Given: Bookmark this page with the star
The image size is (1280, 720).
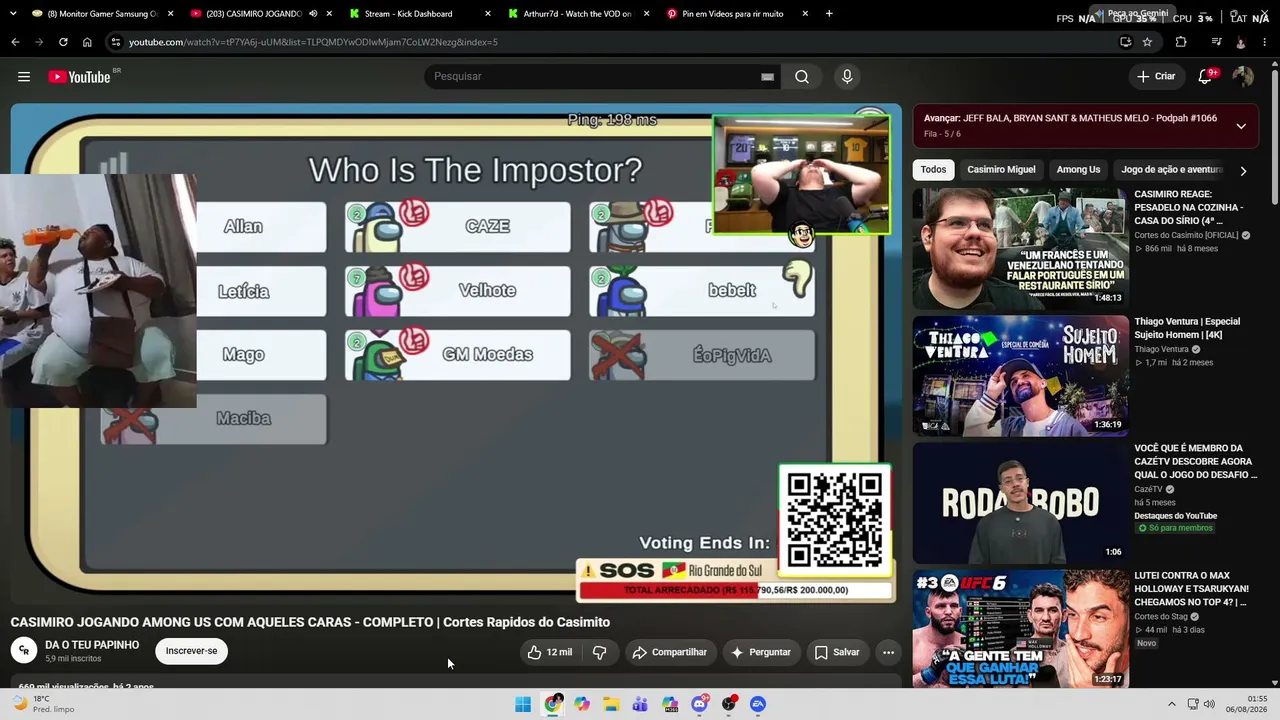Looking at the screenshot, I should (1147, 42).
